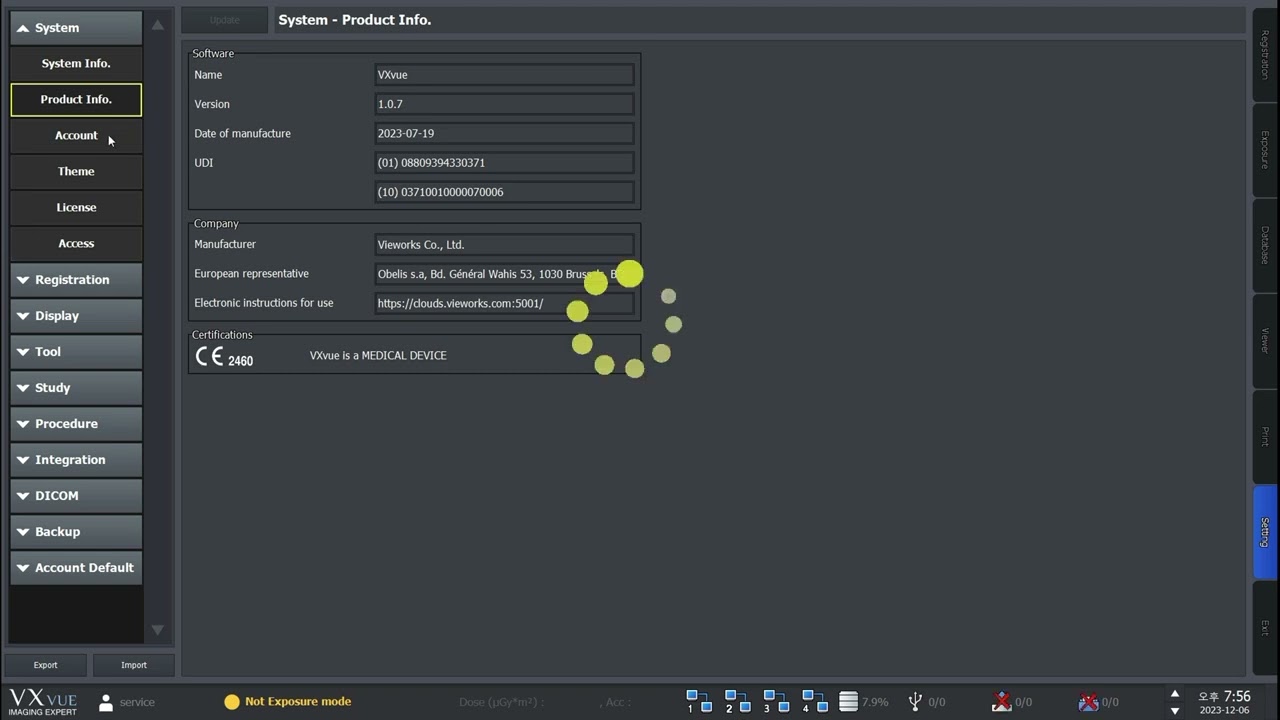
Task: Open the System Info. page
Action: (x=76, y=64)
